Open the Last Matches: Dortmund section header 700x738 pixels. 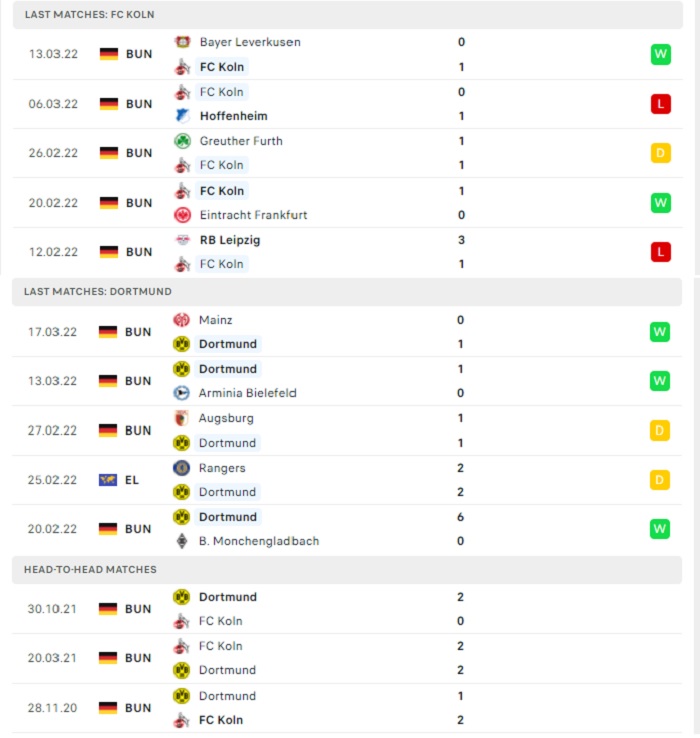pos(347,292)
